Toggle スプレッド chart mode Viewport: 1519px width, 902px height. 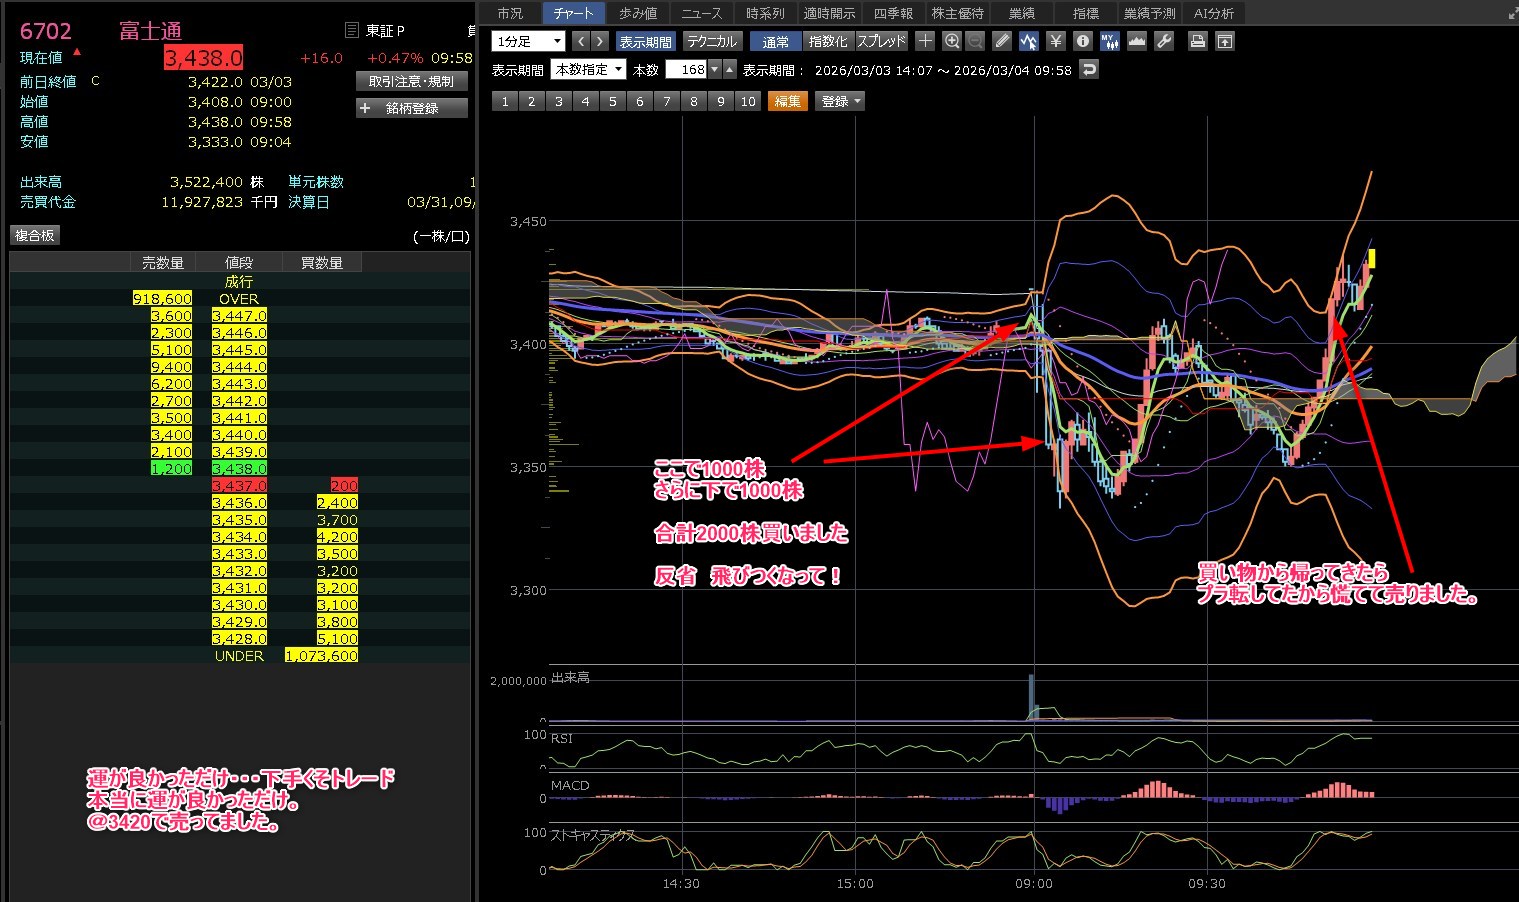point(882,41)
